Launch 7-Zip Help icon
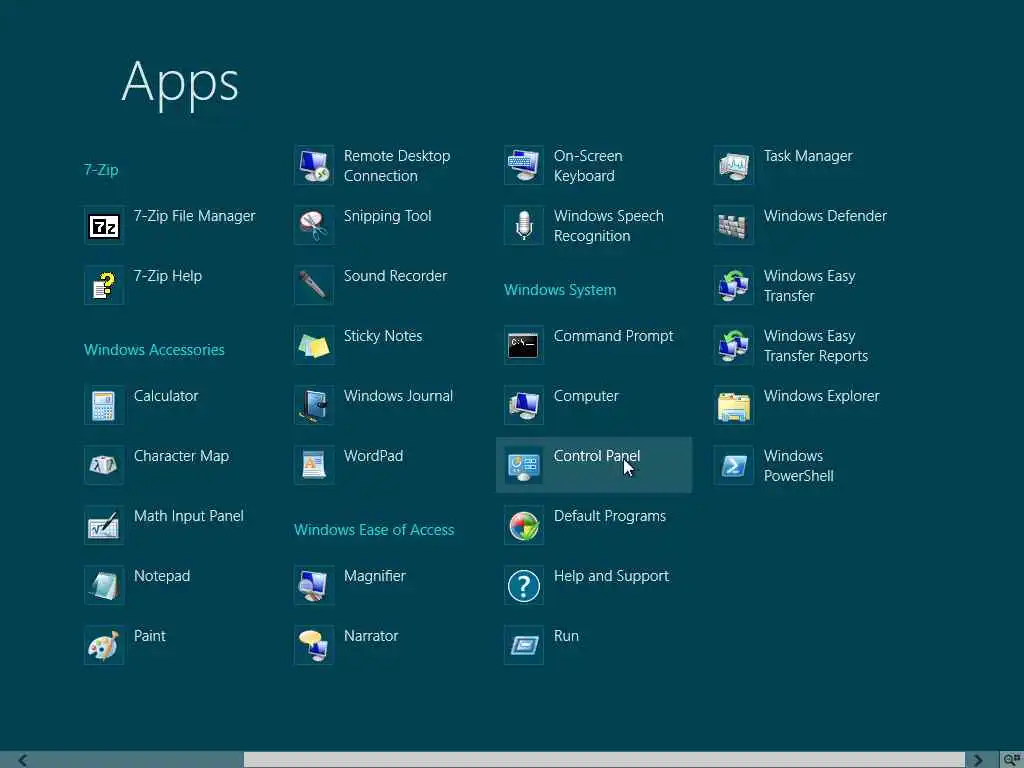 click(x=104, y=286)
